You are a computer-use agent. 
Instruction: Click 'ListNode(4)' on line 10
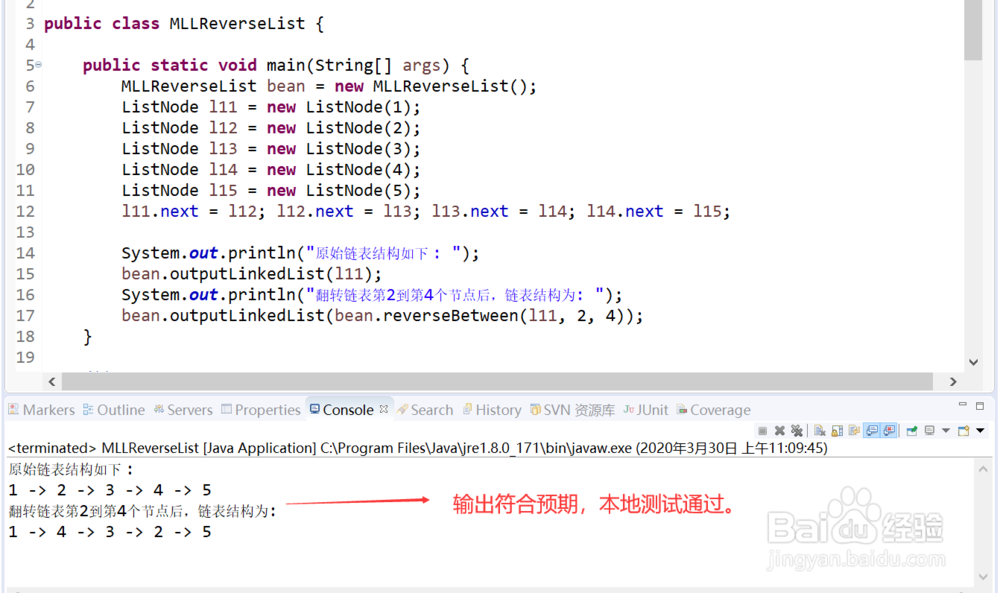[358, 170]
